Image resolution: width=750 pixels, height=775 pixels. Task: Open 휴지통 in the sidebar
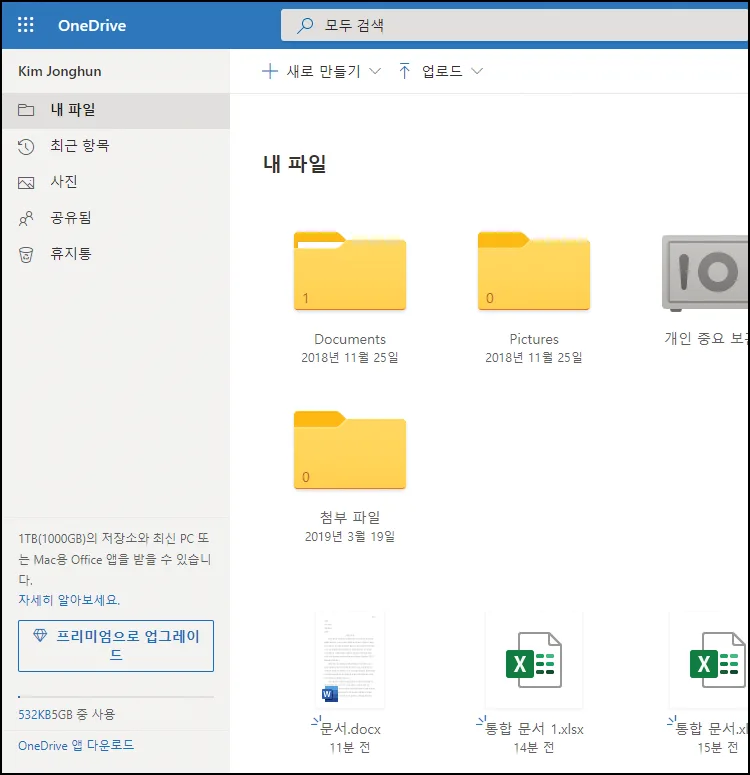tap(116, 254)
